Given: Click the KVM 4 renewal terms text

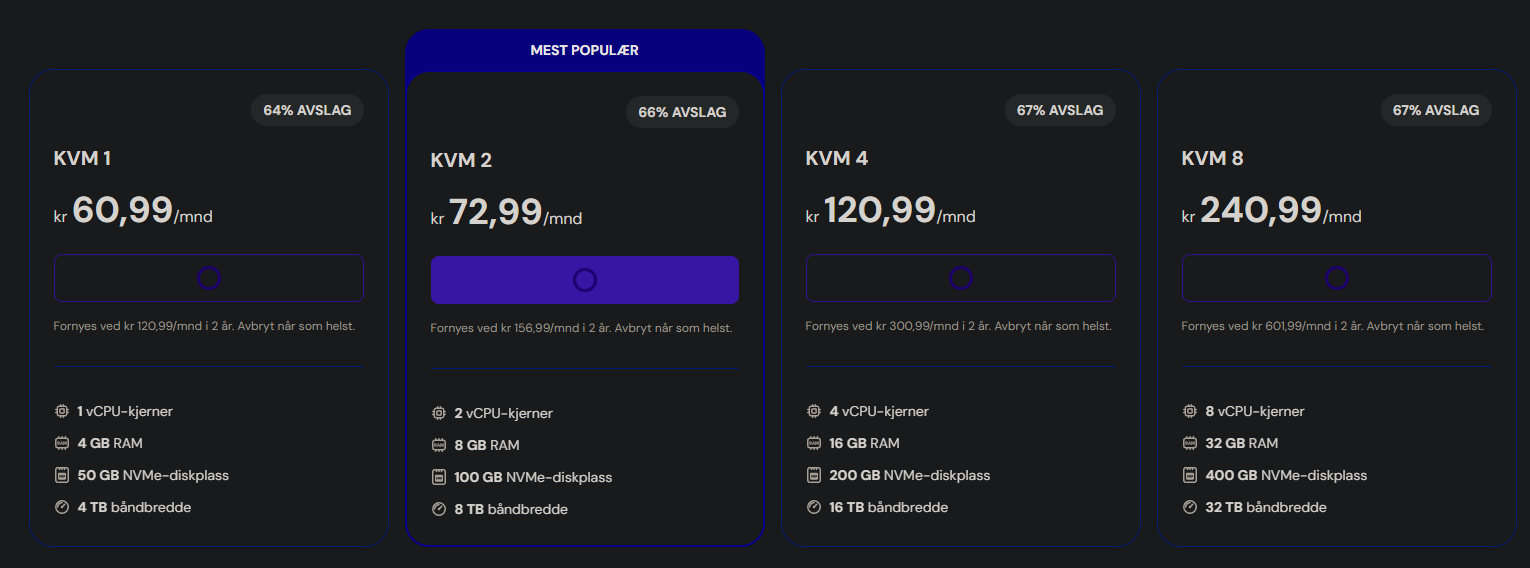Looking at the screenshot, I should [958, 326].
